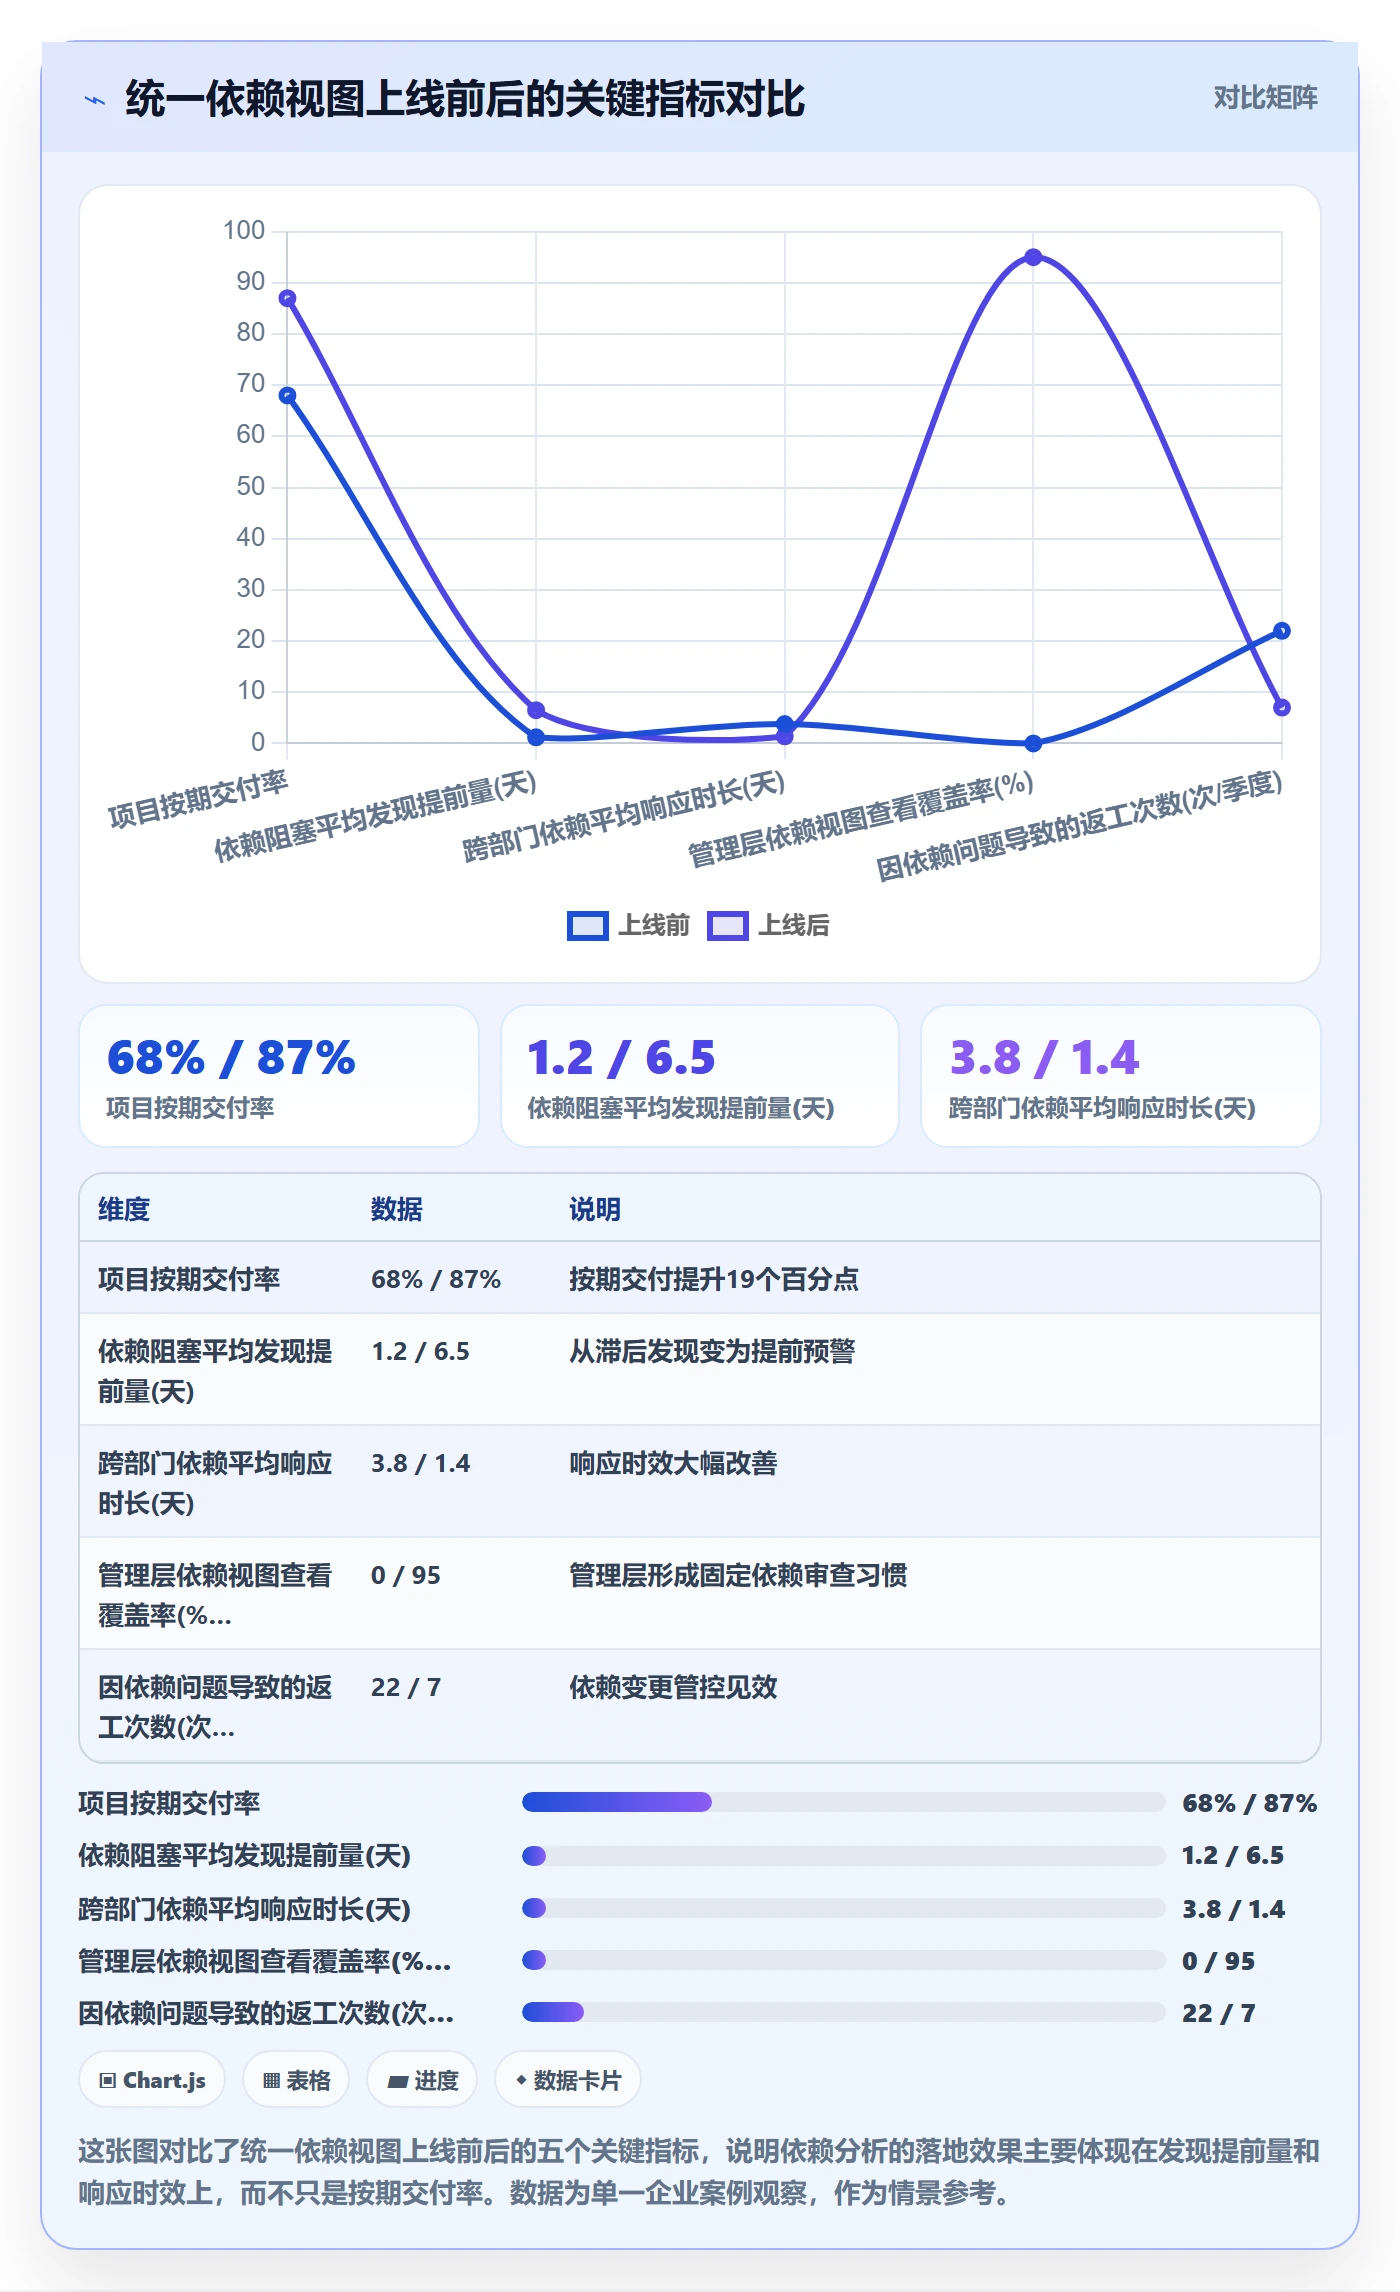This screenshot has height=2292, width=1400.
Task: Click the 维度 column header
Action: [x=124, y=1209]
